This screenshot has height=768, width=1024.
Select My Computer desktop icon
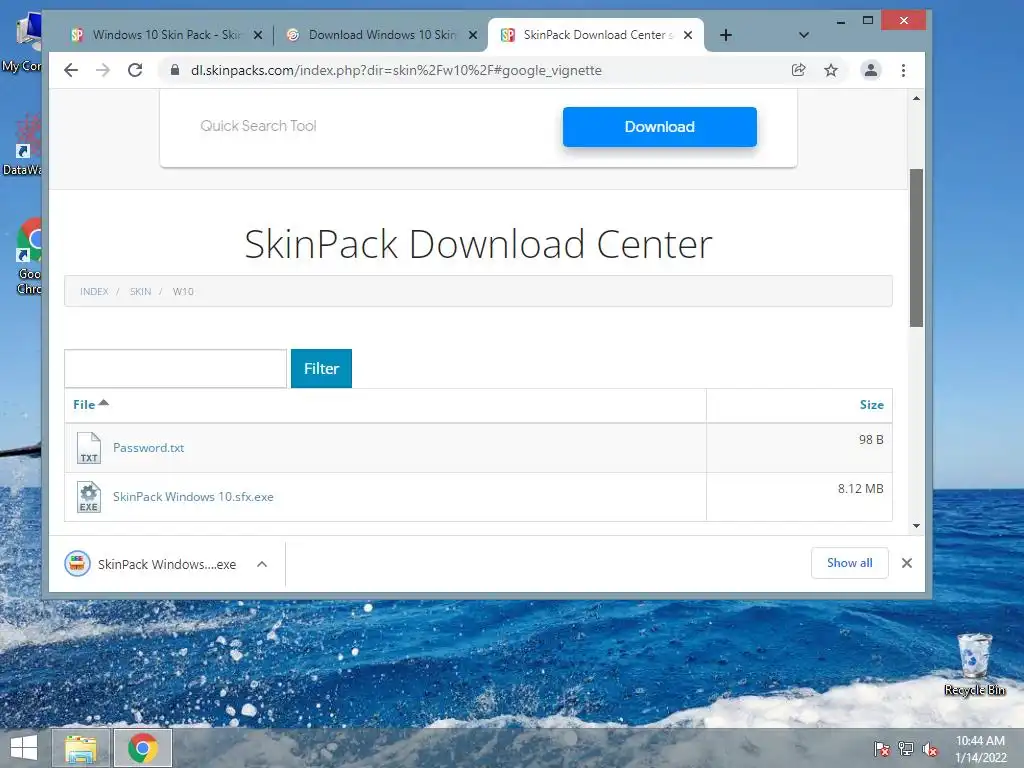23,42
